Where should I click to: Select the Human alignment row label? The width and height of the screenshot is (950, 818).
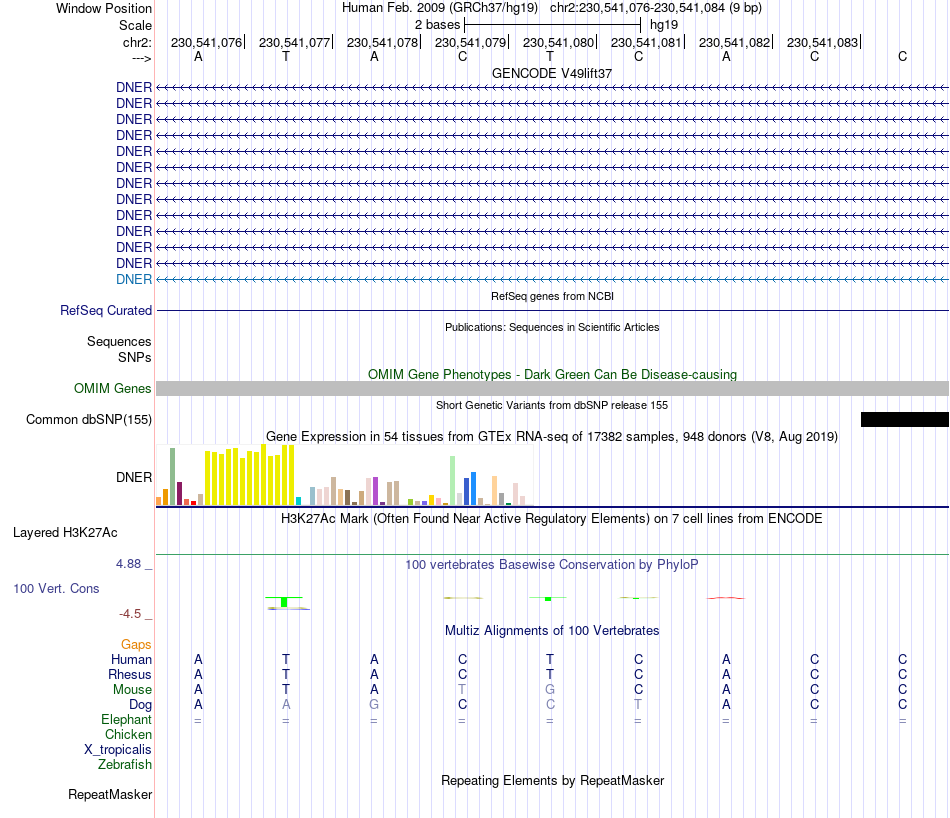(x=131, y=659)
